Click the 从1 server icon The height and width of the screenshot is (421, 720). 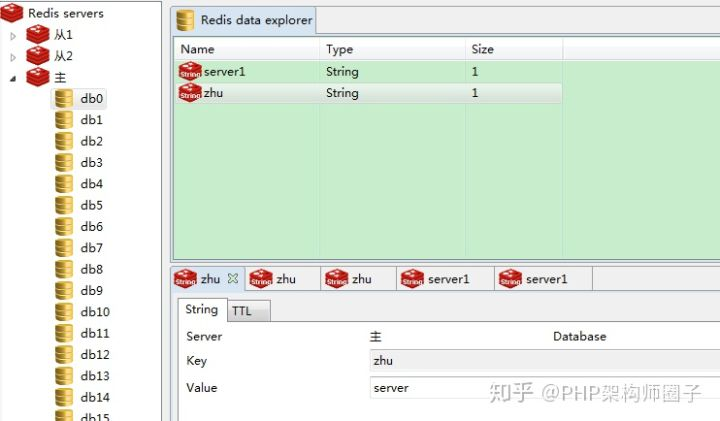38,34
